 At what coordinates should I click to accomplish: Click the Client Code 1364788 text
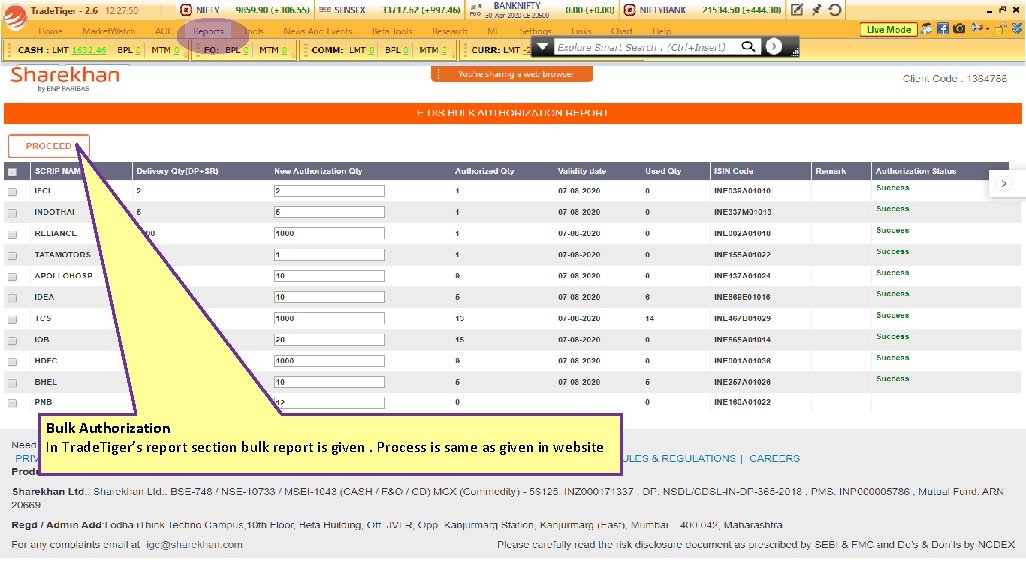tap(955, 79)
